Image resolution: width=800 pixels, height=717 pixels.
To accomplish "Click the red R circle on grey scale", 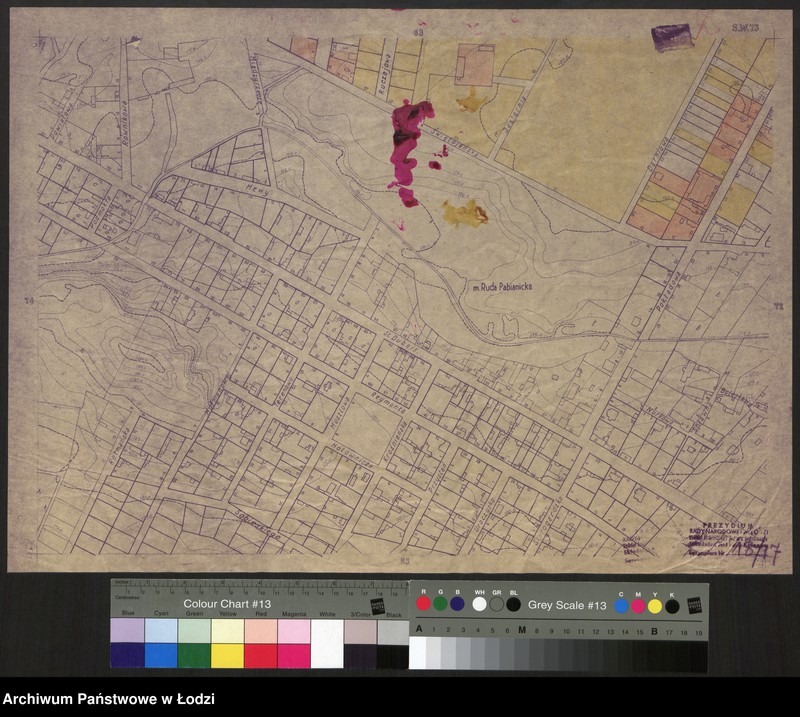I will (x=424, y=603).
